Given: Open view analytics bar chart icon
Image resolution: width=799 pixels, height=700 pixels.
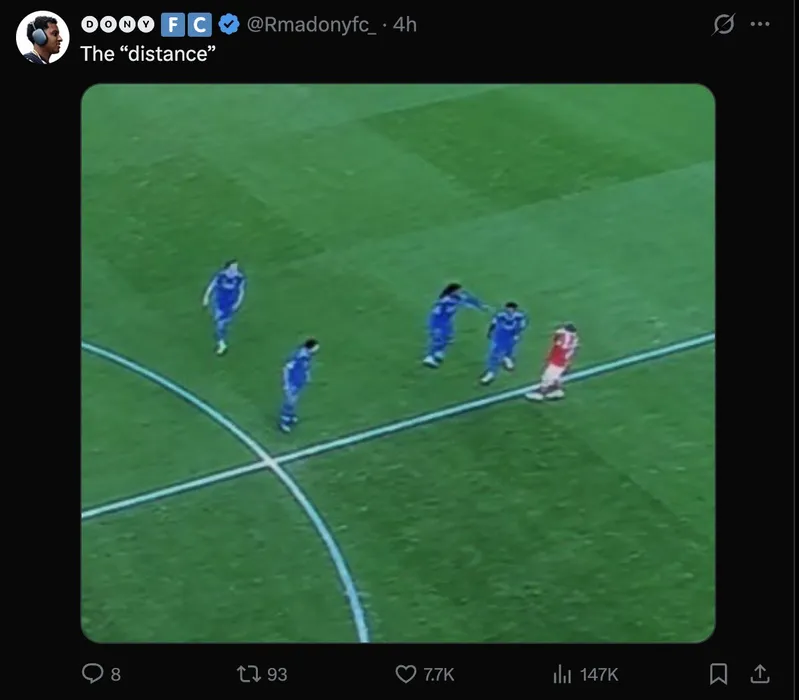Looking at the screenshot, I should 563,674.
